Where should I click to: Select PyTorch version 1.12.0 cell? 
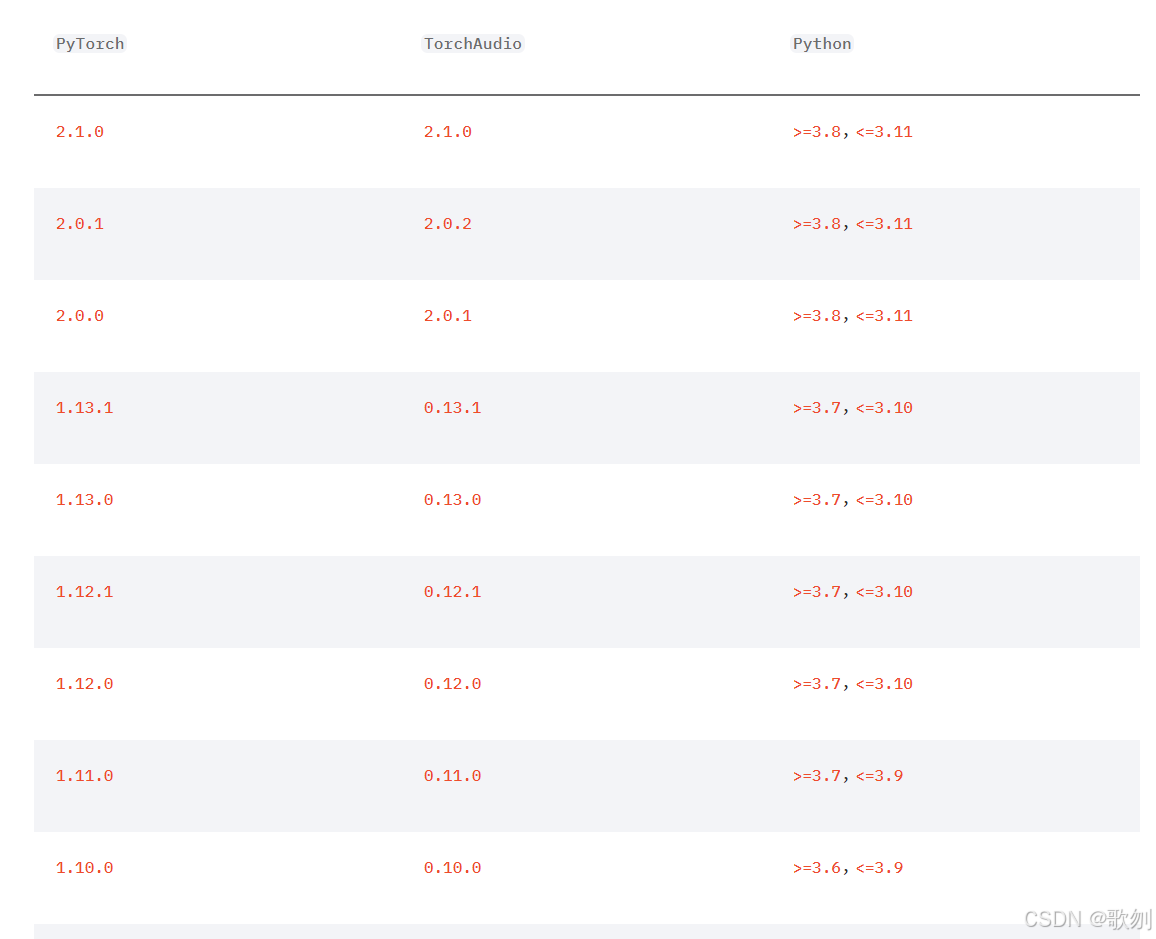tap(85, 685)
